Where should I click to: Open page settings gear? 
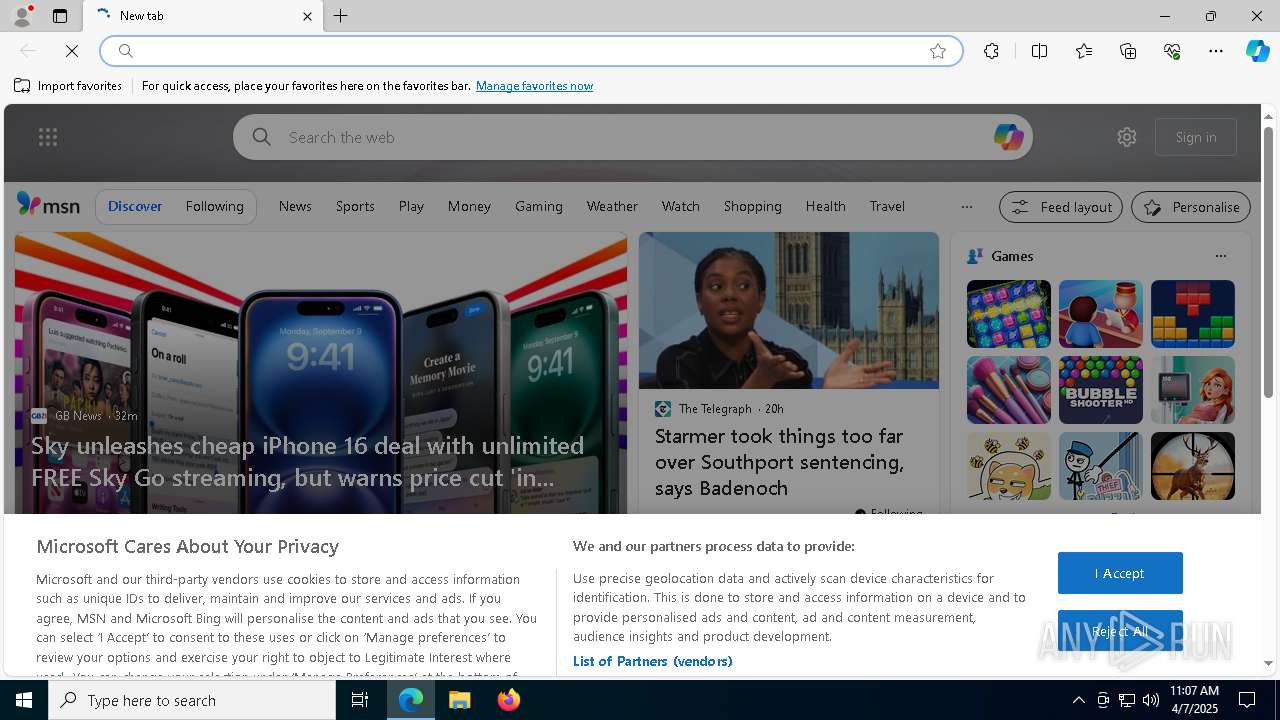pos(1127,137)
